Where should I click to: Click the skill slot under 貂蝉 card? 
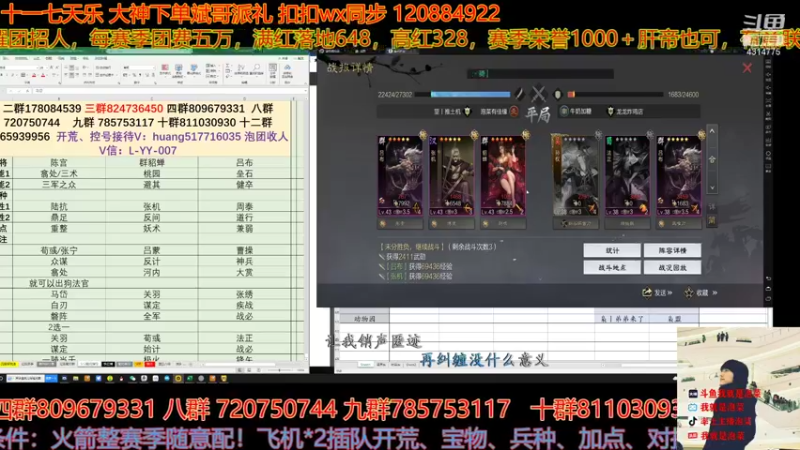tap(503, 223)
